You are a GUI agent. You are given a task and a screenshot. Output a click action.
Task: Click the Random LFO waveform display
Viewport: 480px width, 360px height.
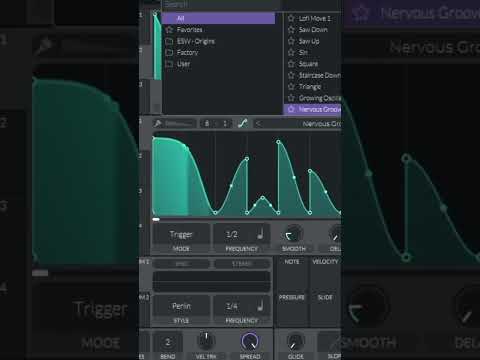click(211, 282)
